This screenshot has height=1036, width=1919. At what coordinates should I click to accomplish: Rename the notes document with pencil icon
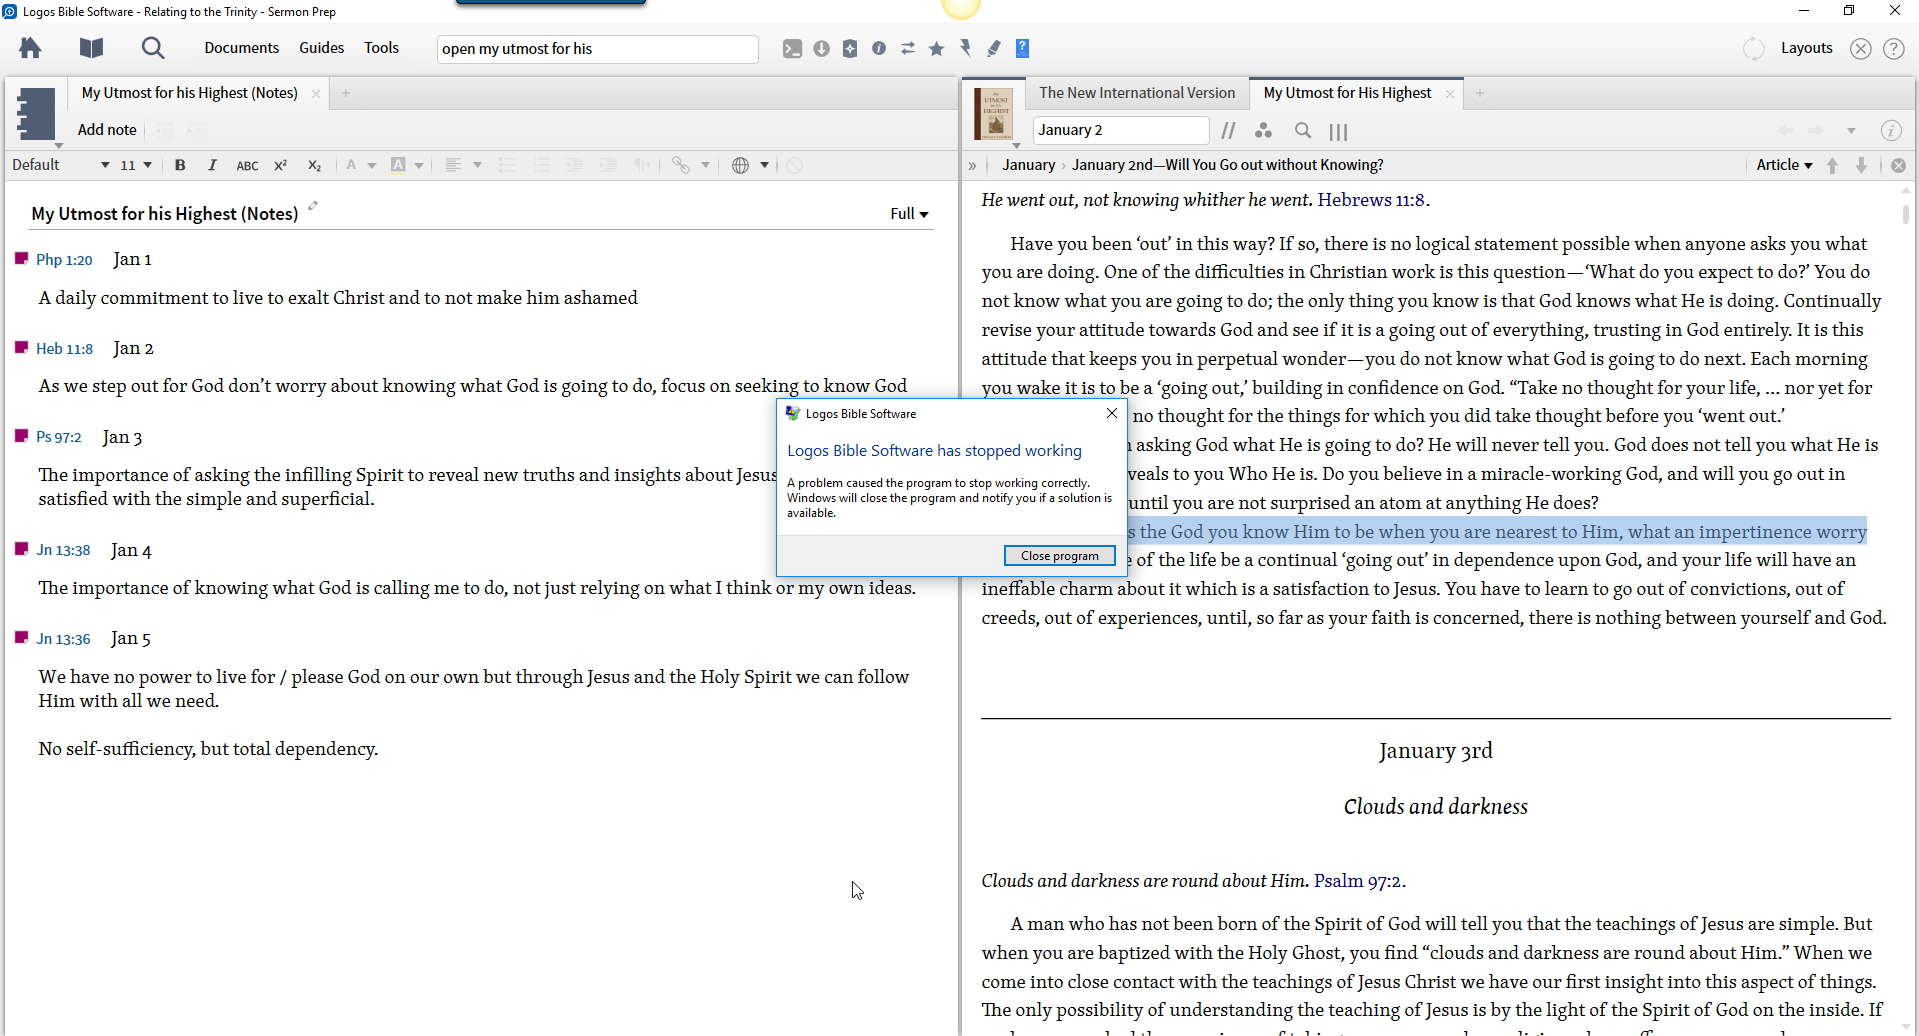pyautogui.click(x=313, y=206)
